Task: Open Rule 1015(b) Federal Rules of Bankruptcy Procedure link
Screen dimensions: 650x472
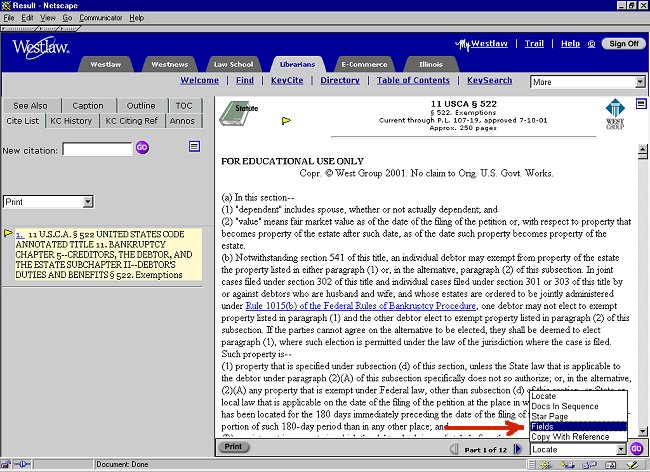Action: [361, 306]
